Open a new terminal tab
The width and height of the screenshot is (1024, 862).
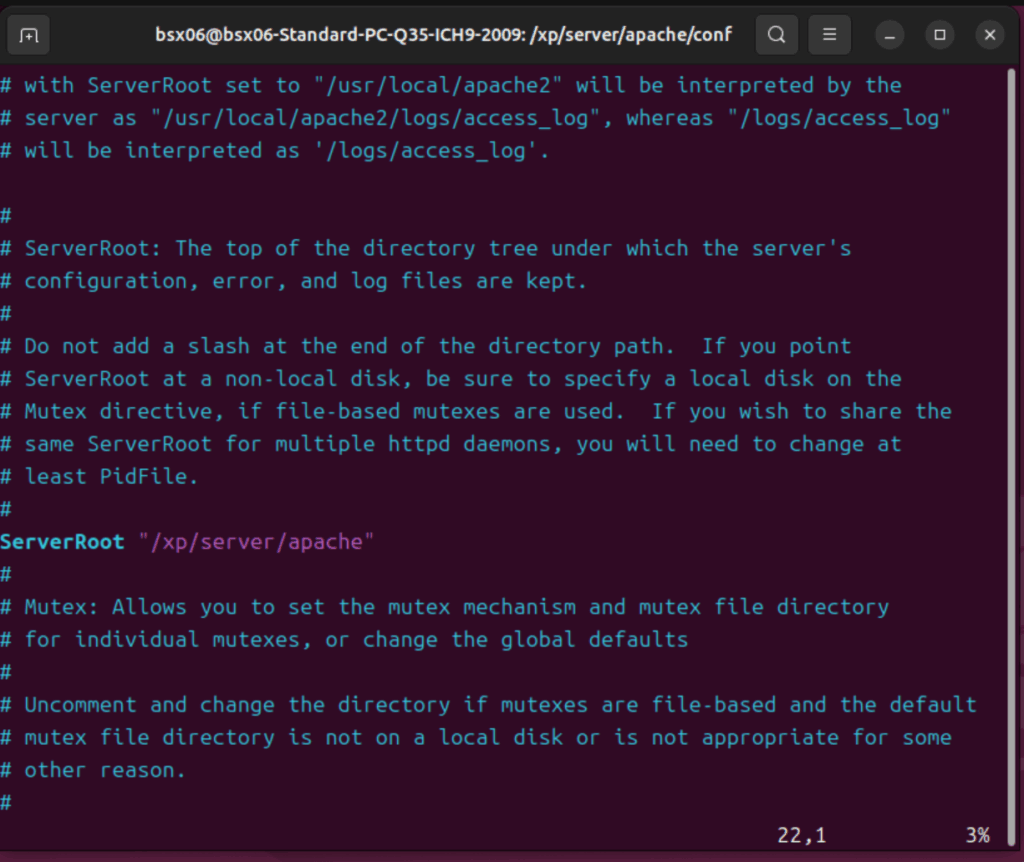pyautogui.click(x=28, y=35)
